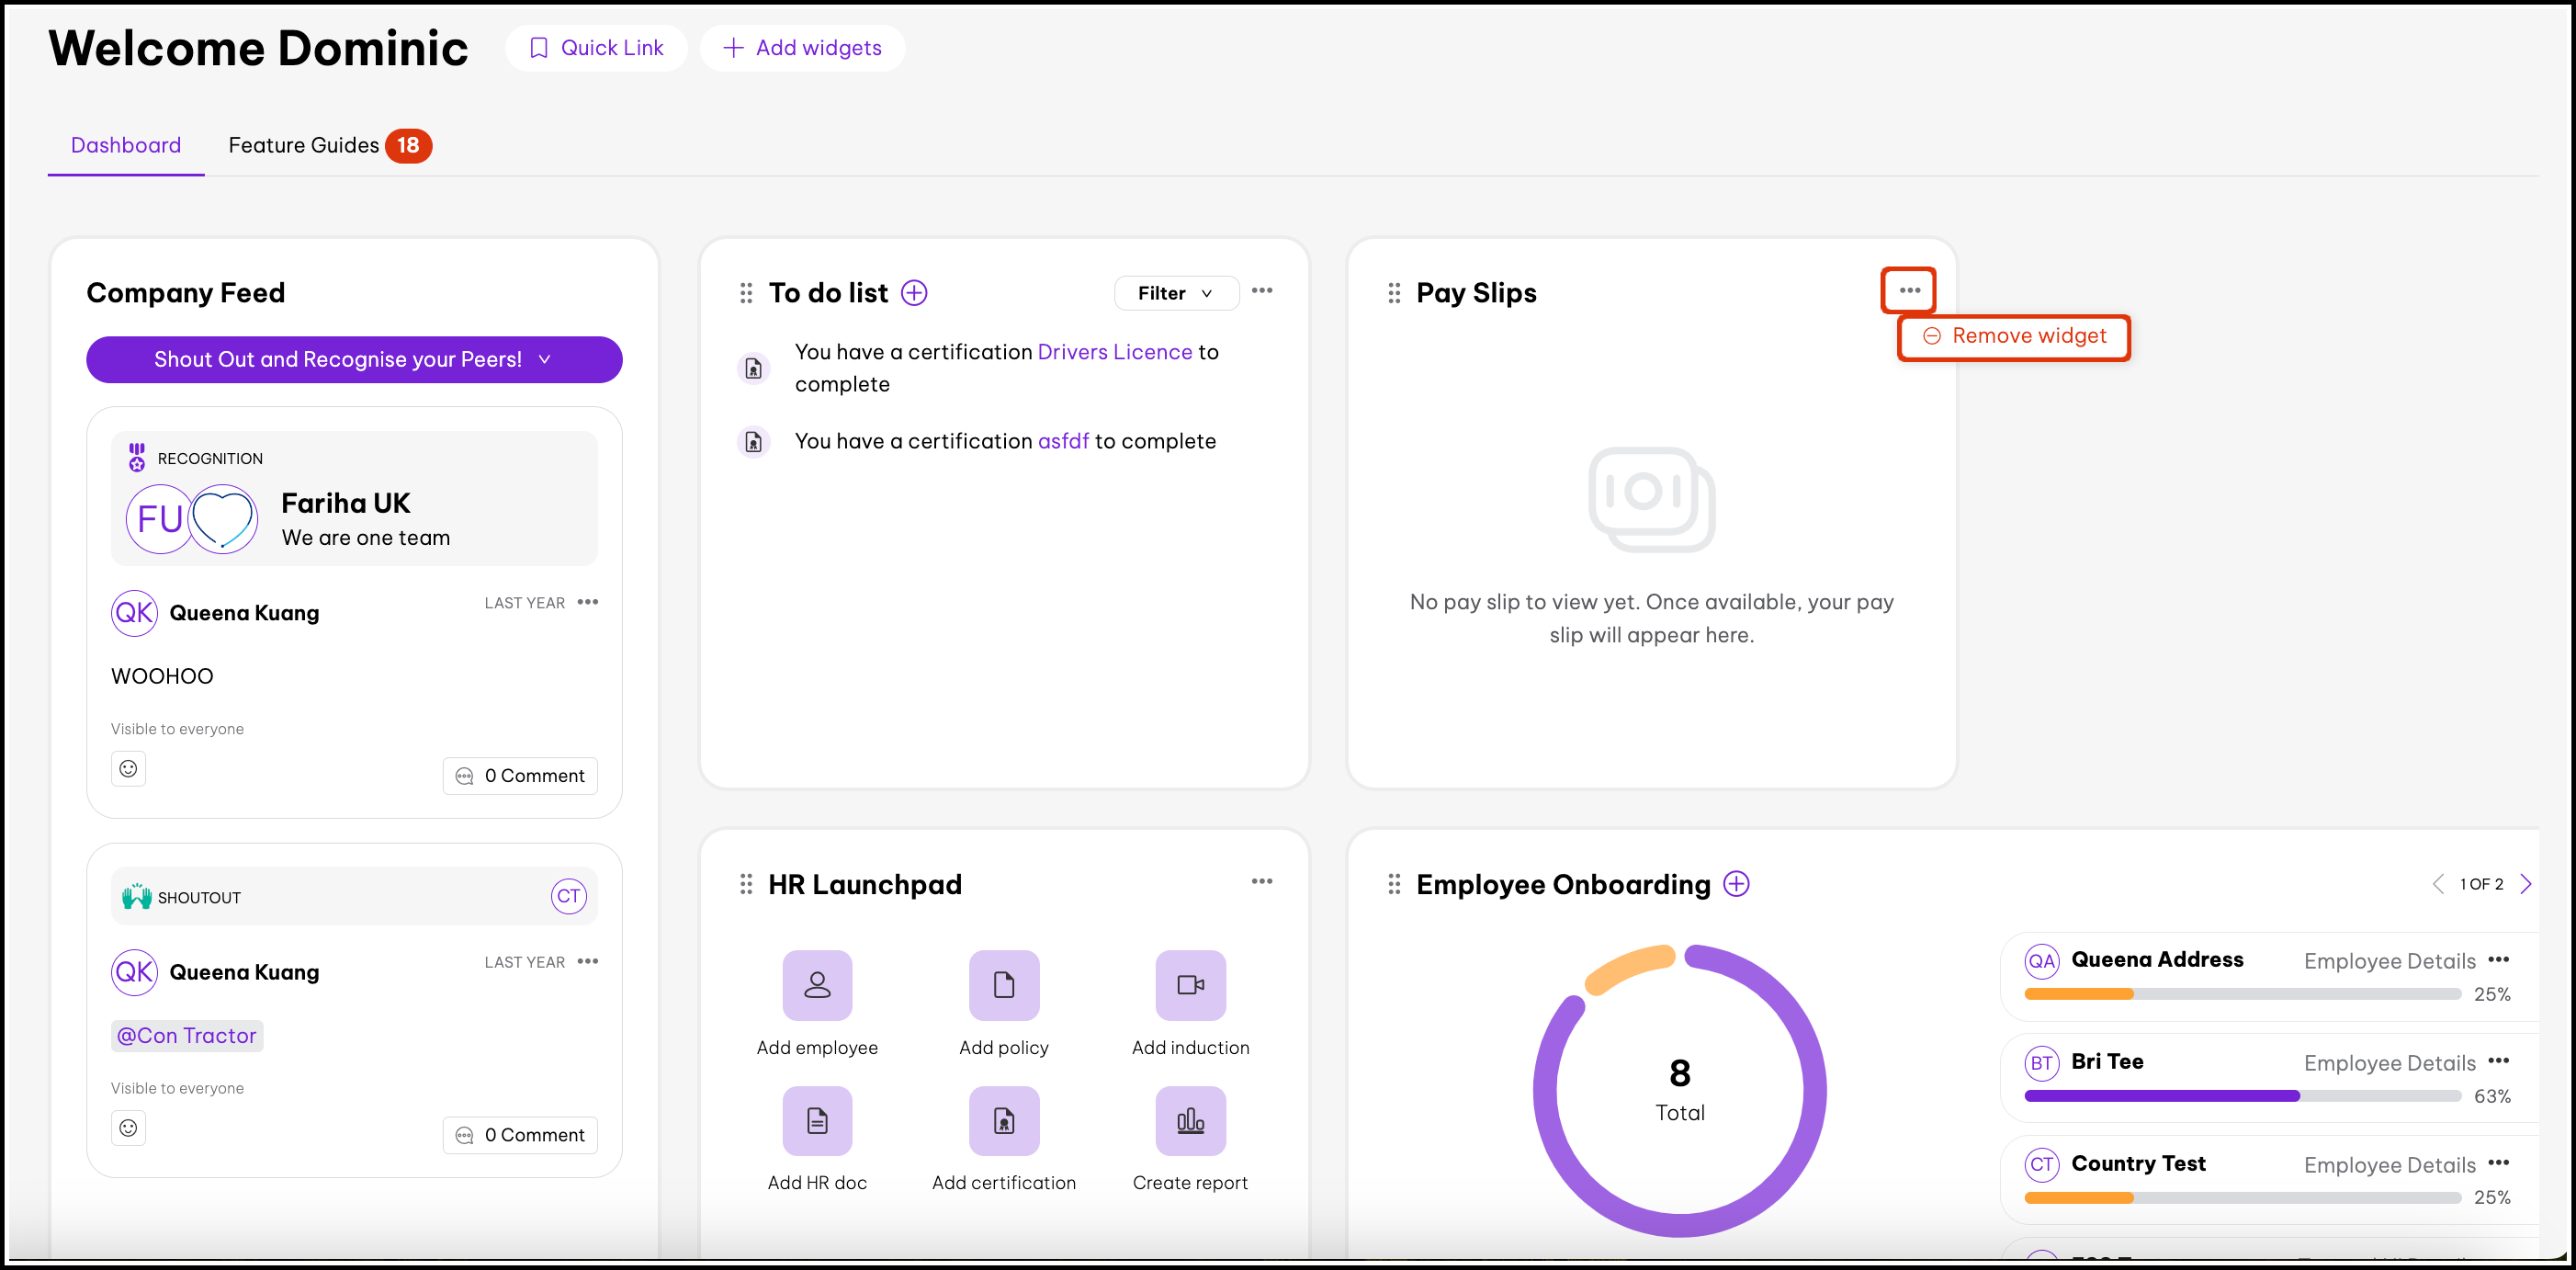
Task: Expand Shout Out and Recognise your Peers
Action: pos(353,359)
